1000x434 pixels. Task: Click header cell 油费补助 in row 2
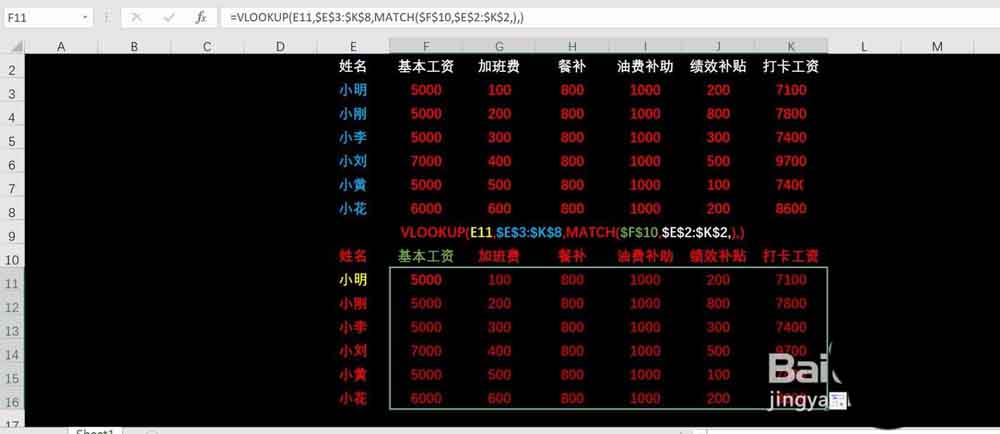coord(645,67)
